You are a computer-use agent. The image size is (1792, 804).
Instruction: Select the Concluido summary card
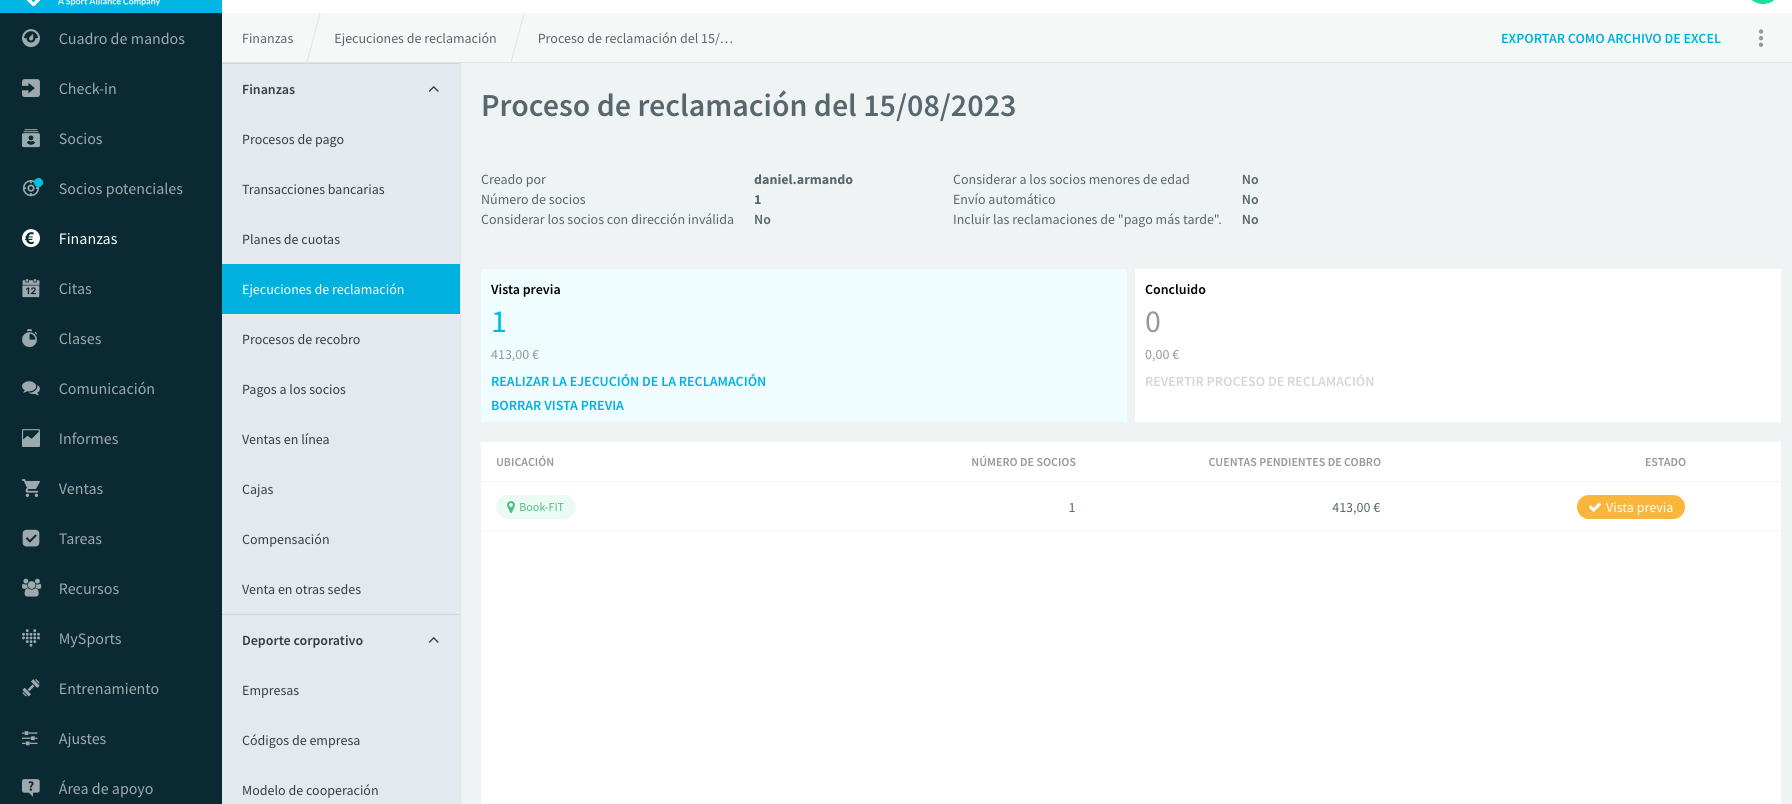coord(1458,345)
